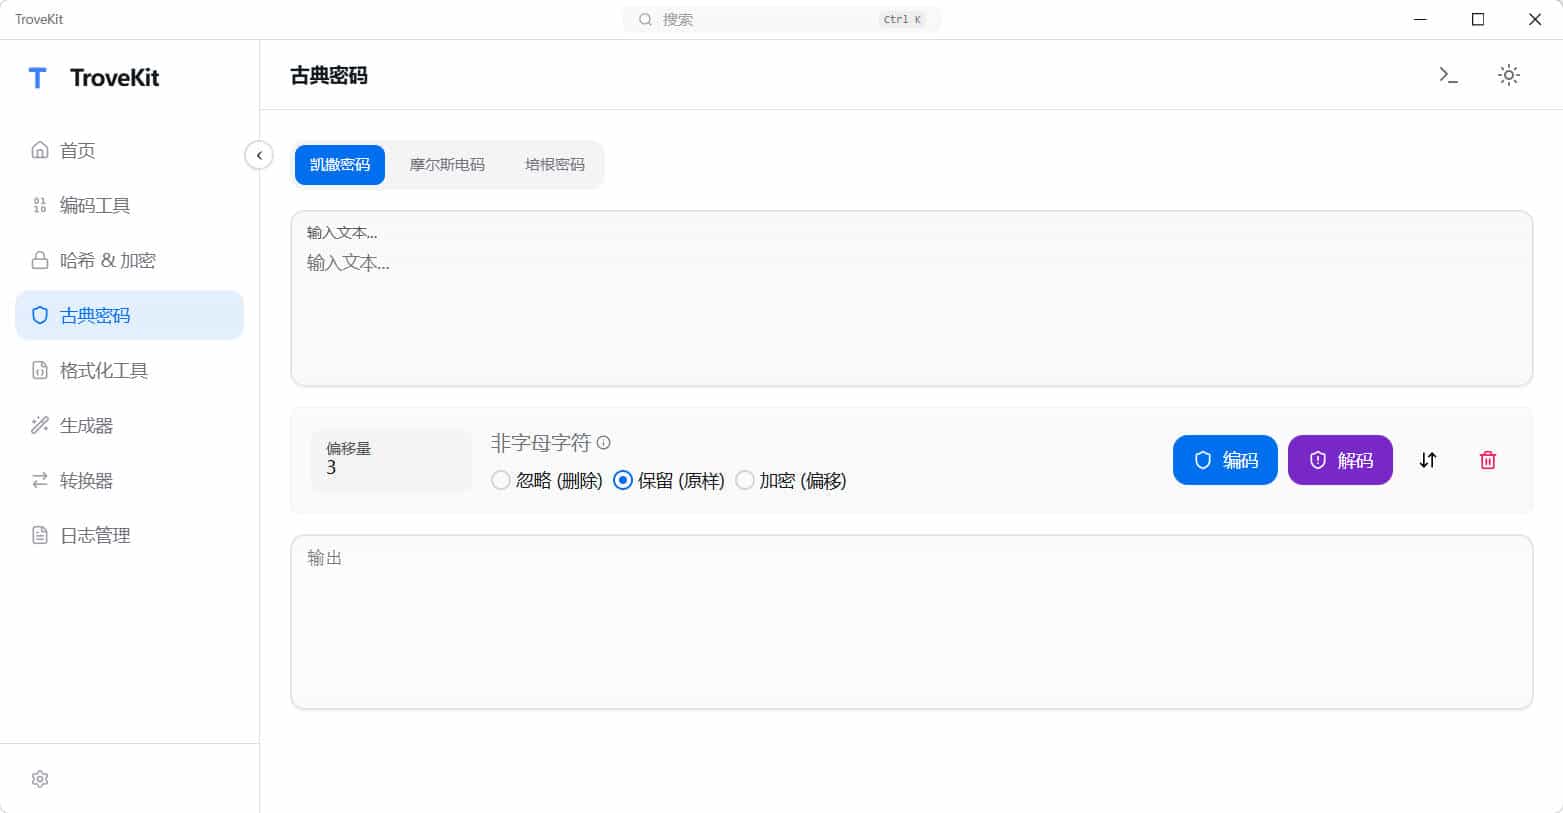
Task: Switch to the 培根密码 tab
Action: [553, 164]
